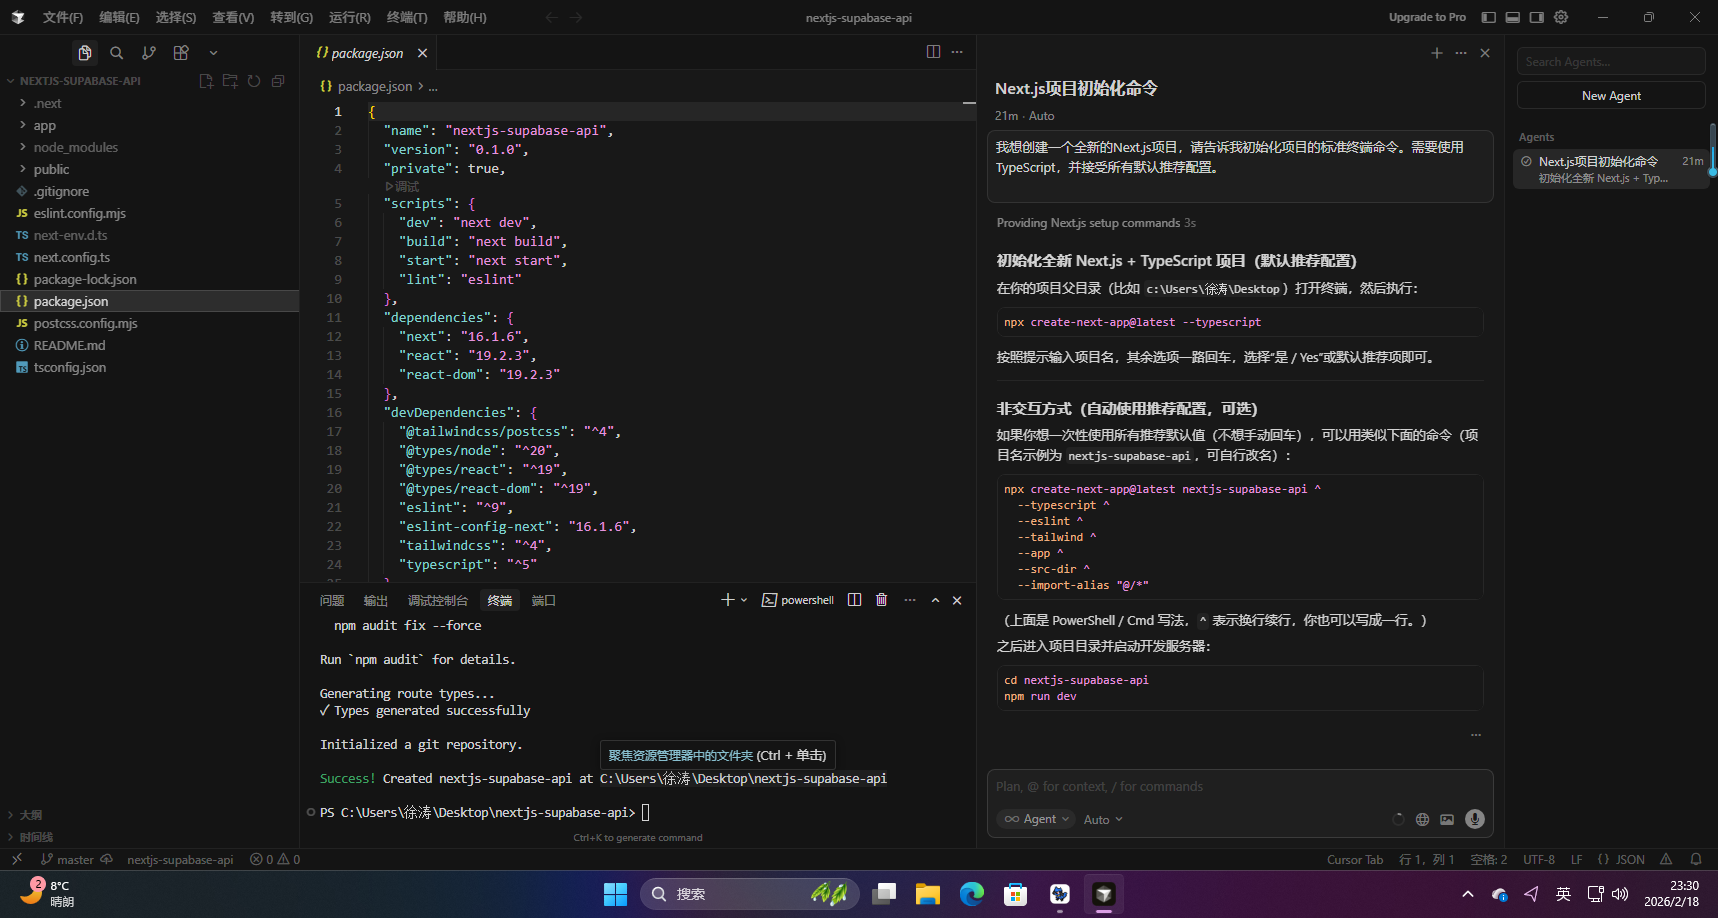The height and width of the screenshot is (918, 1718).
Task: Toggle the primary sidebar layout button
Action: pos(1488,17)
